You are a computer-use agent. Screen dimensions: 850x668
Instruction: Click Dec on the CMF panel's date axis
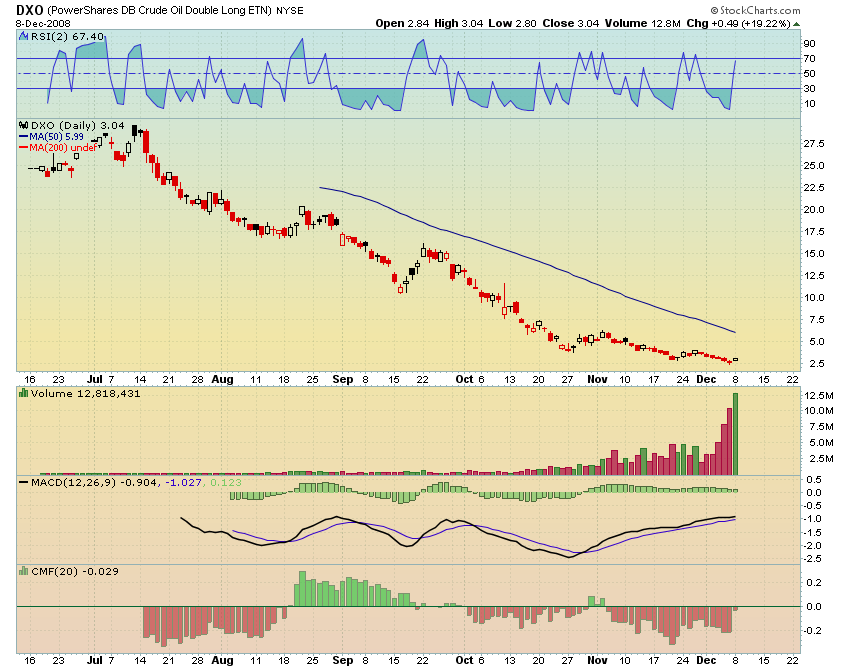click(x=706, y=660)
